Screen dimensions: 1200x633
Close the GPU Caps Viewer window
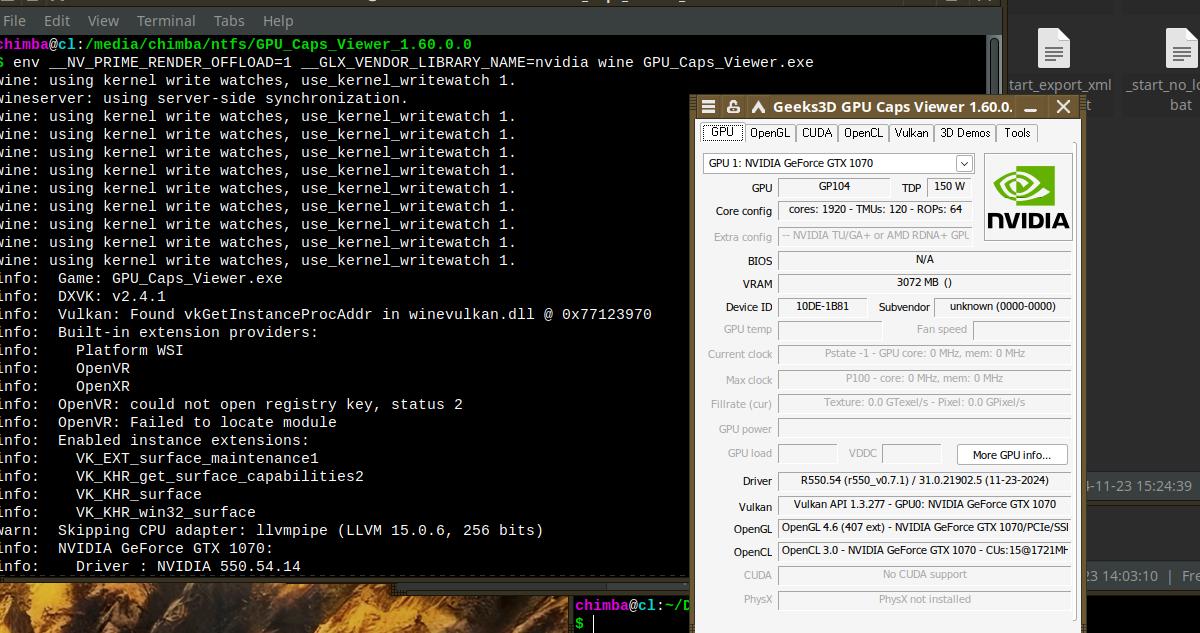coord(1064,107)
